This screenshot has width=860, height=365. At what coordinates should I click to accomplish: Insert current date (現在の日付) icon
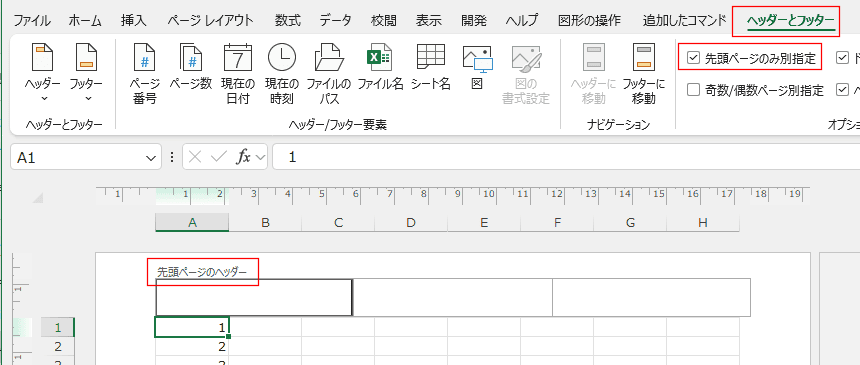tap(237, 74)
